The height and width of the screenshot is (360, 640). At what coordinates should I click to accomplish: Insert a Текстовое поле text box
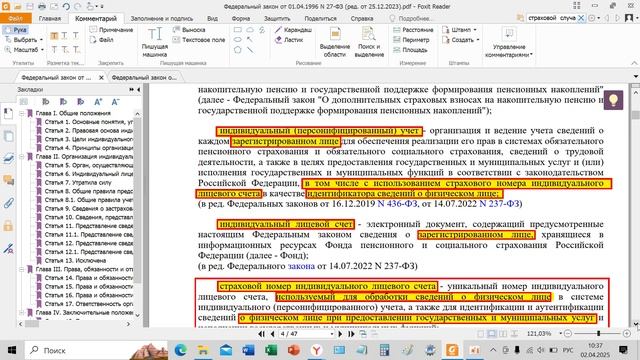199,40
